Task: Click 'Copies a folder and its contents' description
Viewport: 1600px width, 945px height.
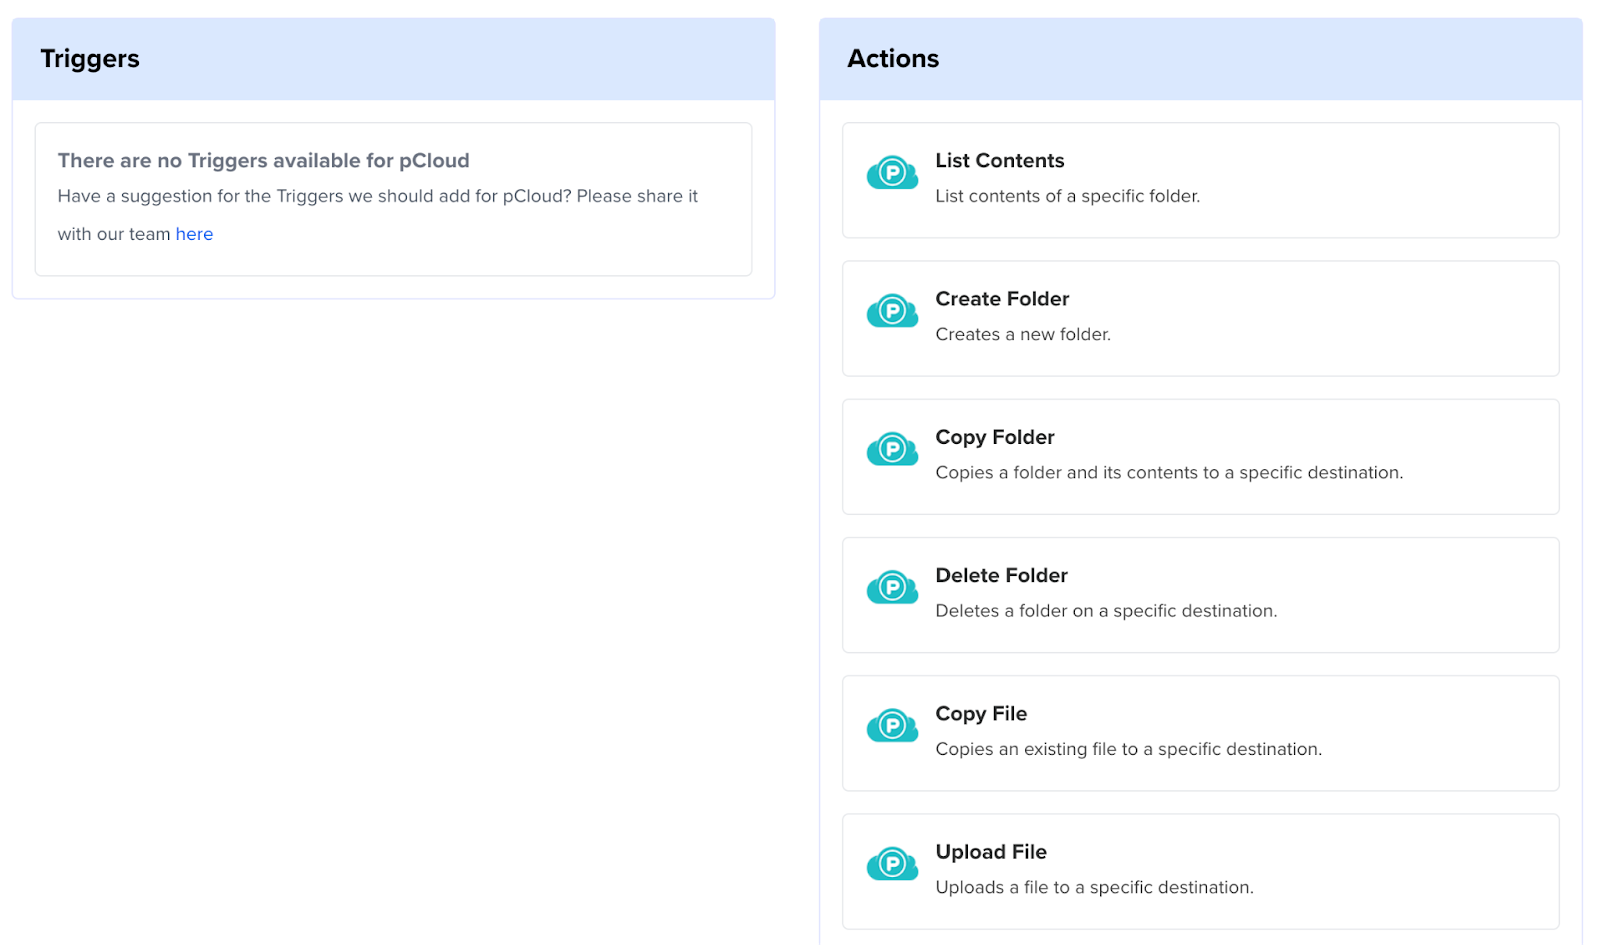Action: pos(1169,473)
